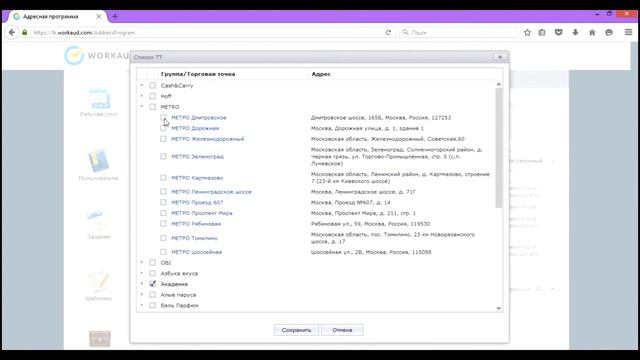Open the МЕТРО Рябиновая link
640x360 pixels.
pyautogui.click(x=196, y=224)
